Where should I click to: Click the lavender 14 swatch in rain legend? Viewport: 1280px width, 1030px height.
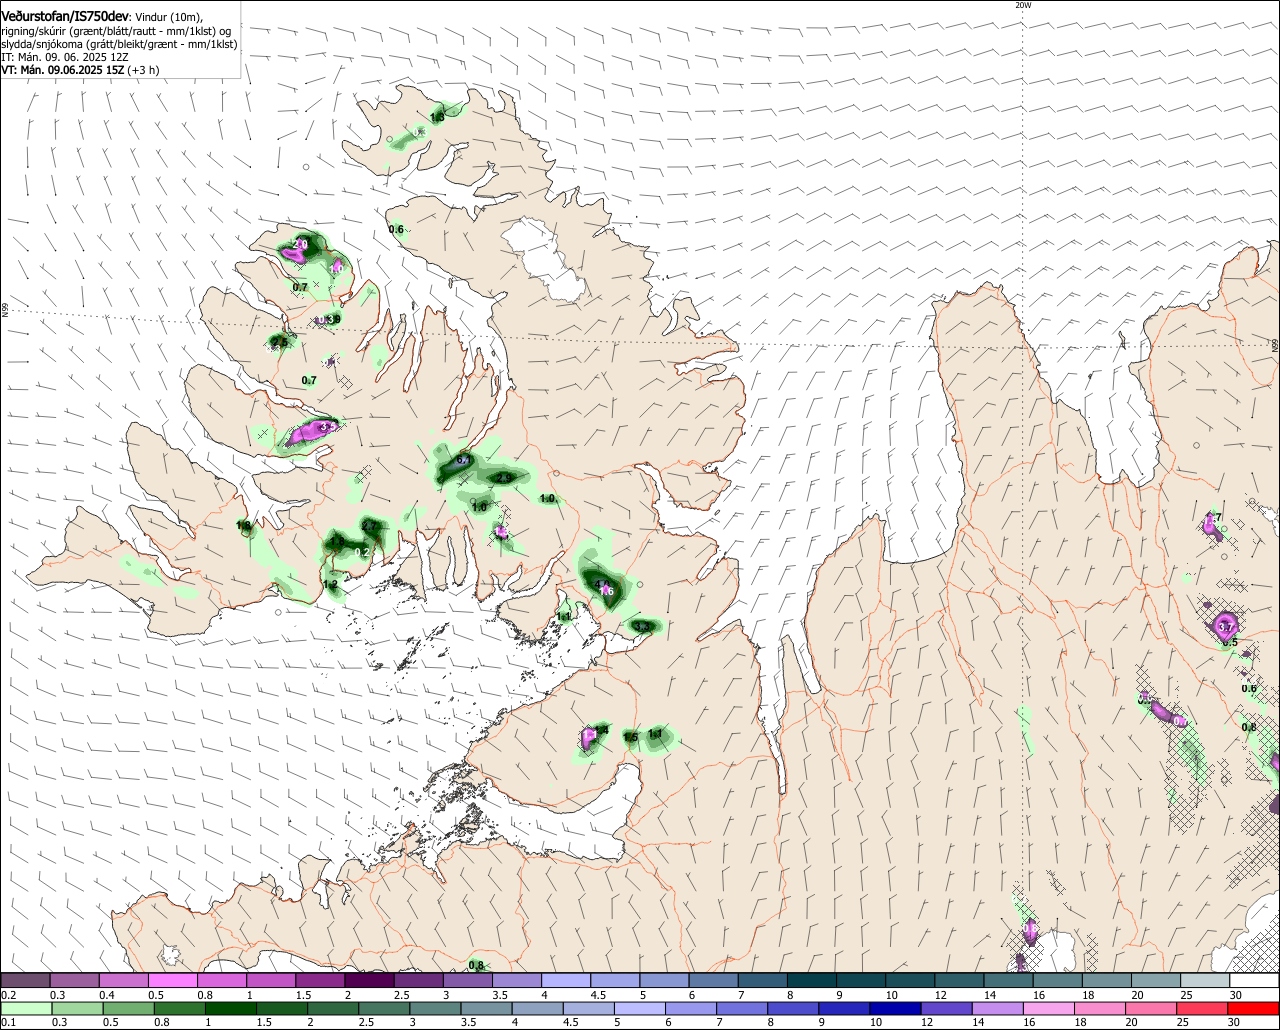pyautogui.click(x=998, y=1009)
